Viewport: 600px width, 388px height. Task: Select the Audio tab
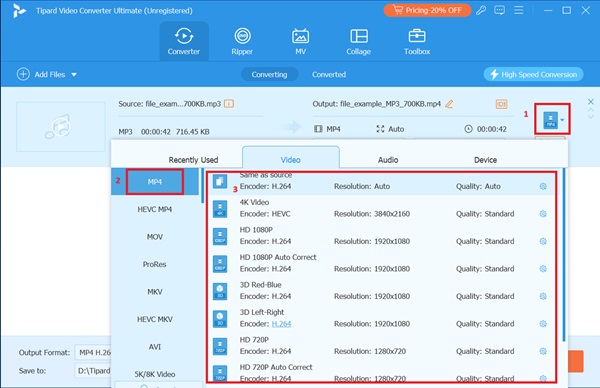(388, 160)
